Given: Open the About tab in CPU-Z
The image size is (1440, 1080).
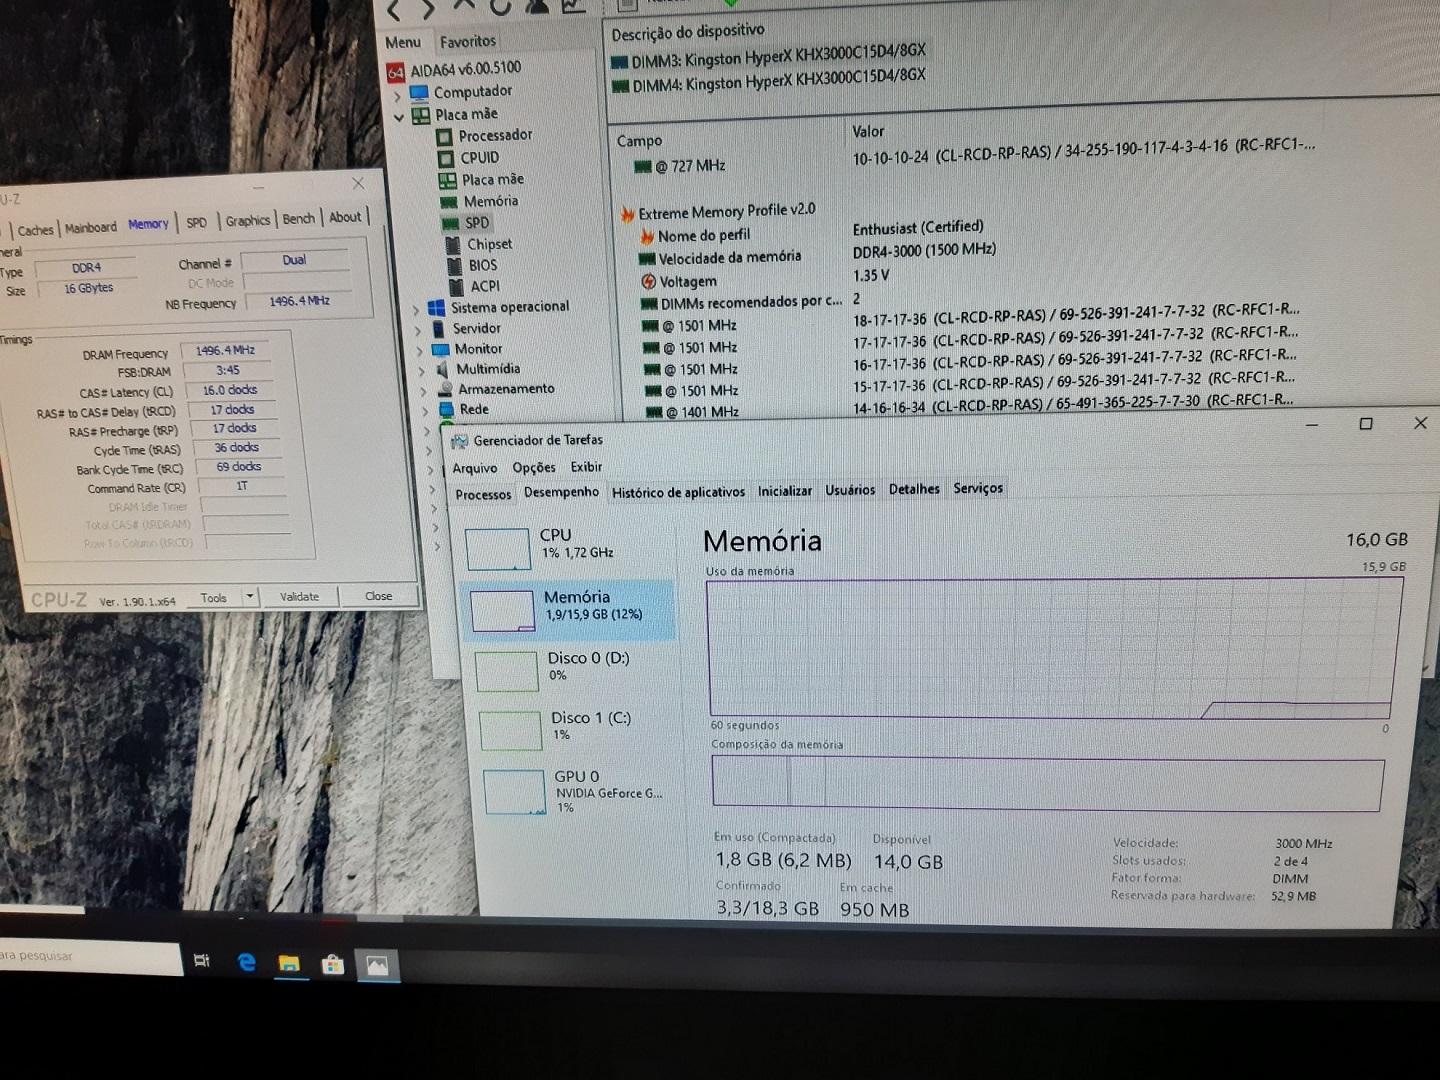Looking at the screenshot, I should [x=345, y=217].
